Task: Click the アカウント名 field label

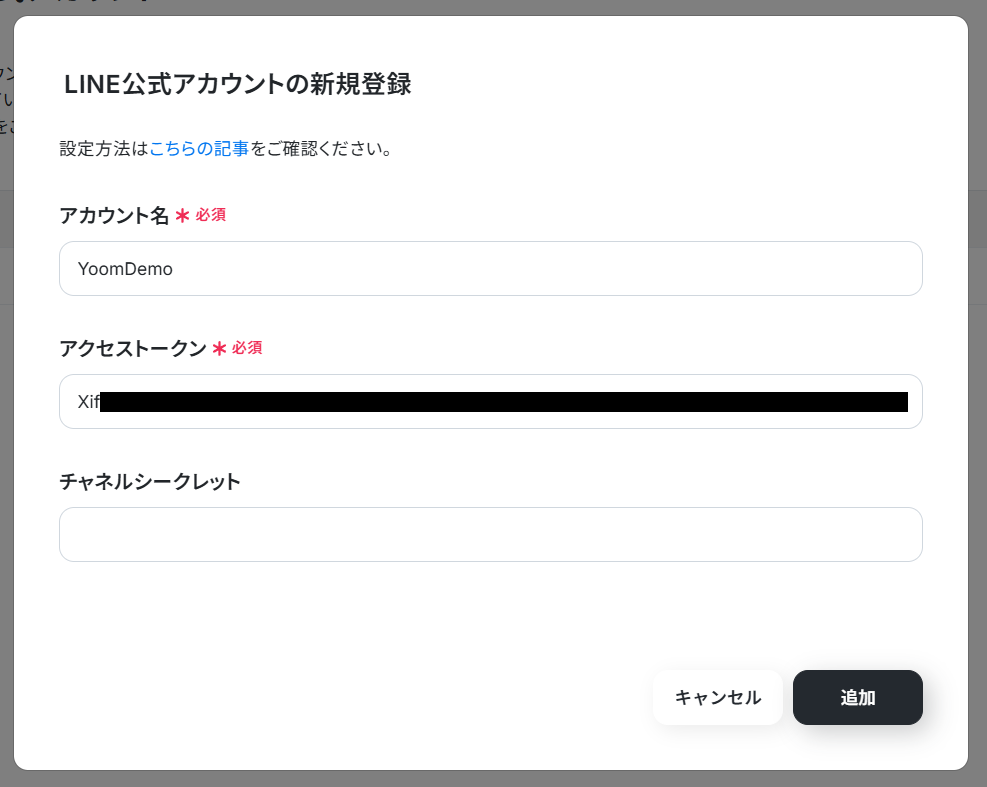Action: (114, 215)
